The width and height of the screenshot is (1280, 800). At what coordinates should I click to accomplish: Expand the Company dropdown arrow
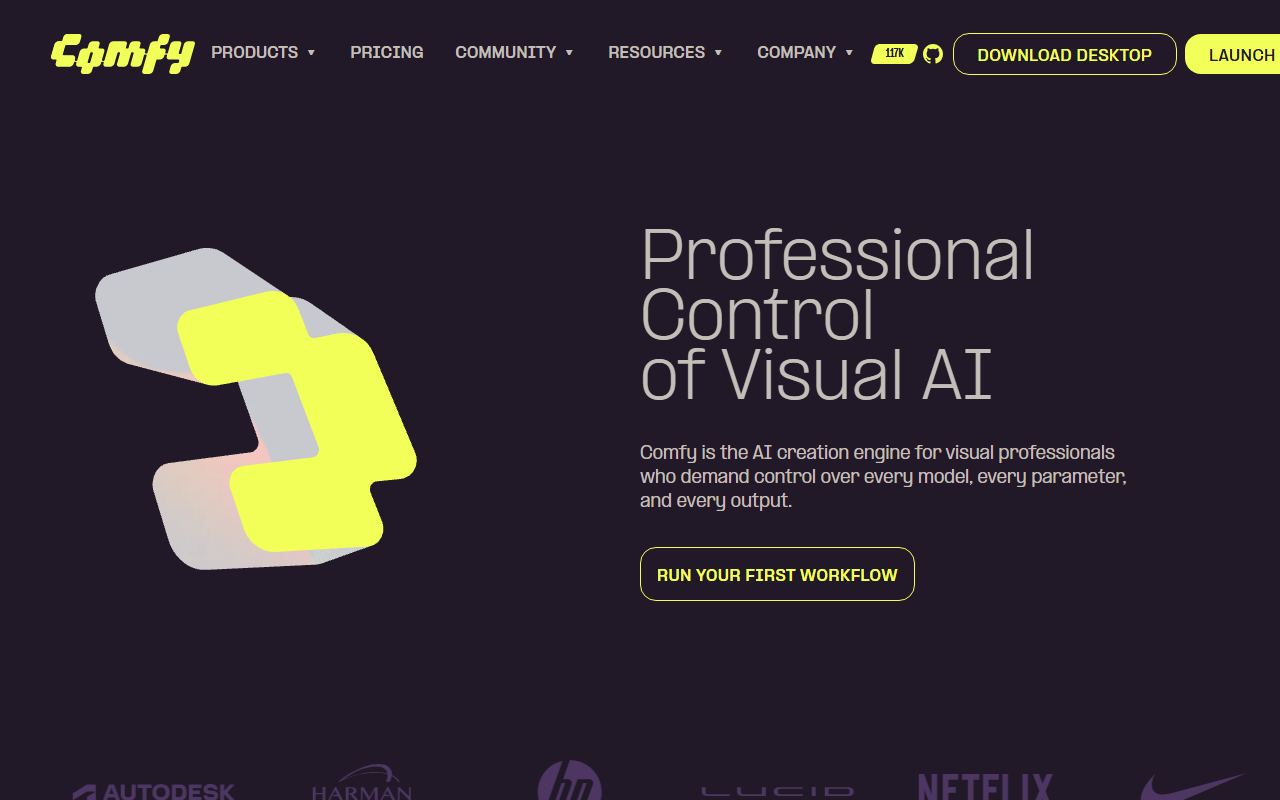click(x=849, y=53)
